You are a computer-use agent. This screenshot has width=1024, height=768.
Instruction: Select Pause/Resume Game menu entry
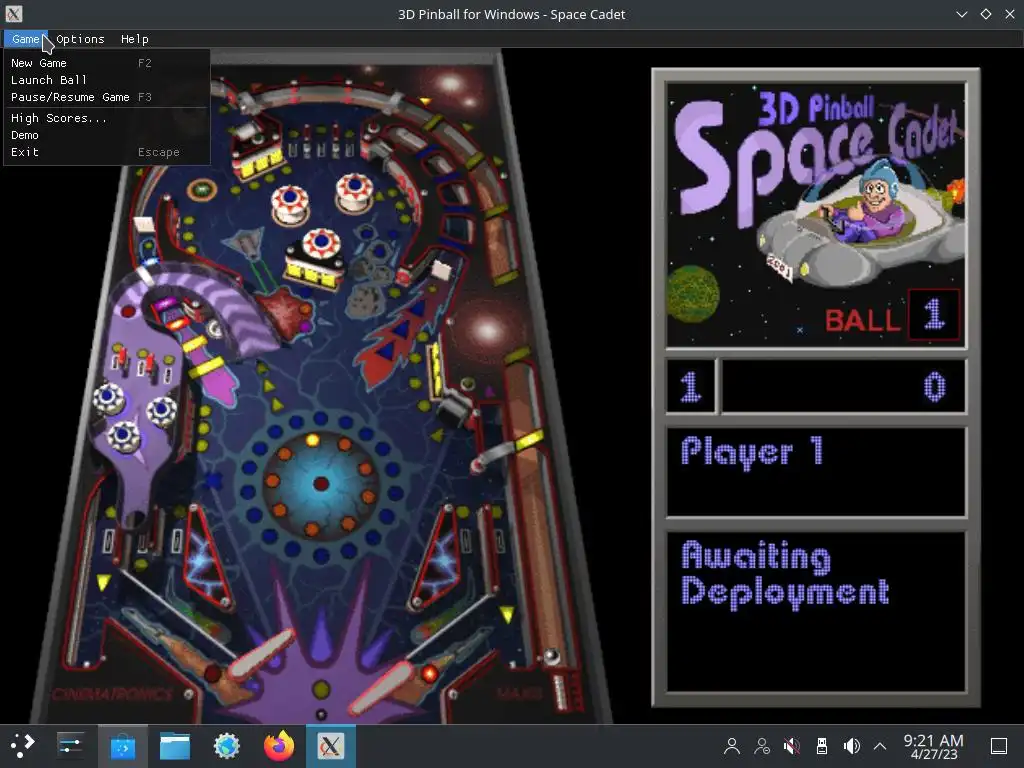pyautogui.click(x=106, y=97)
